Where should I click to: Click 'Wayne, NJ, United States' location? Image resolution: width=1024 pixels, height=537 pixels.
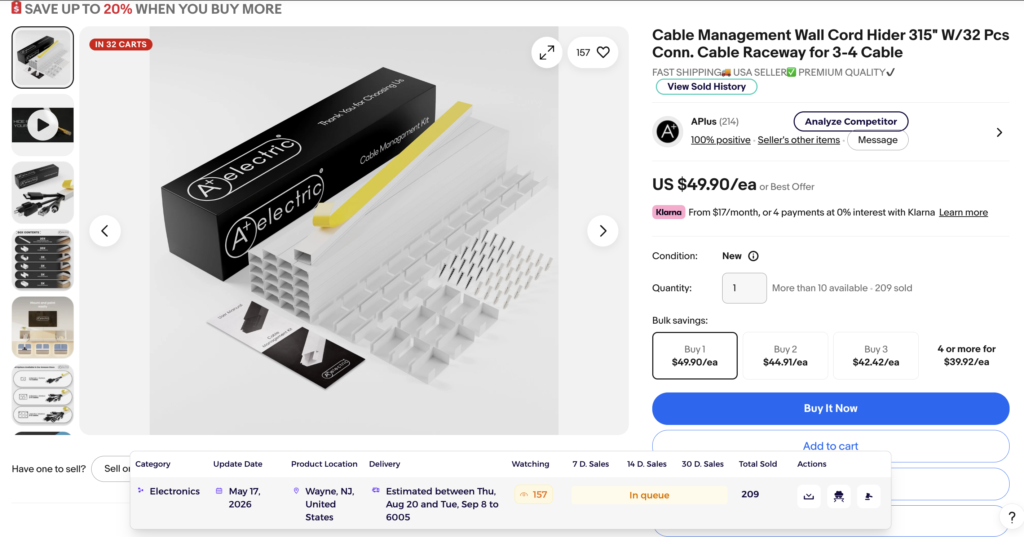330,504
